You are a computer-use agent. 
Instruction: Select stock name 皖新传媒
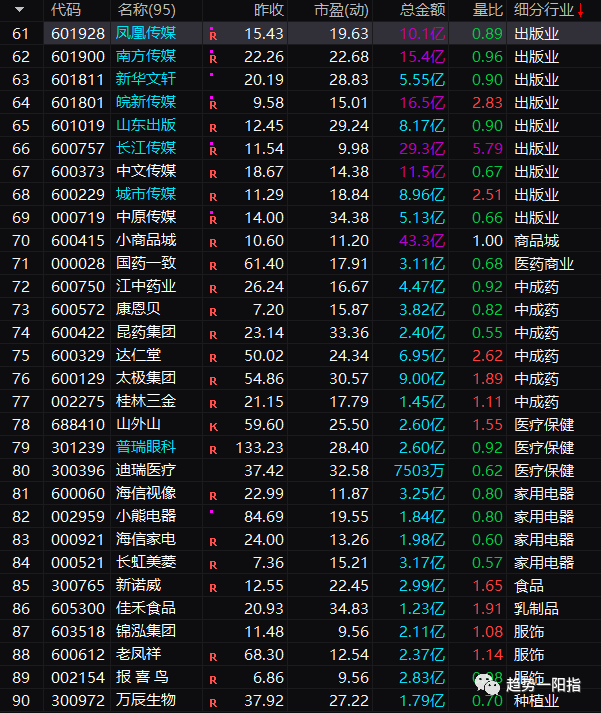pyautogui.click(x=146, y=102)
